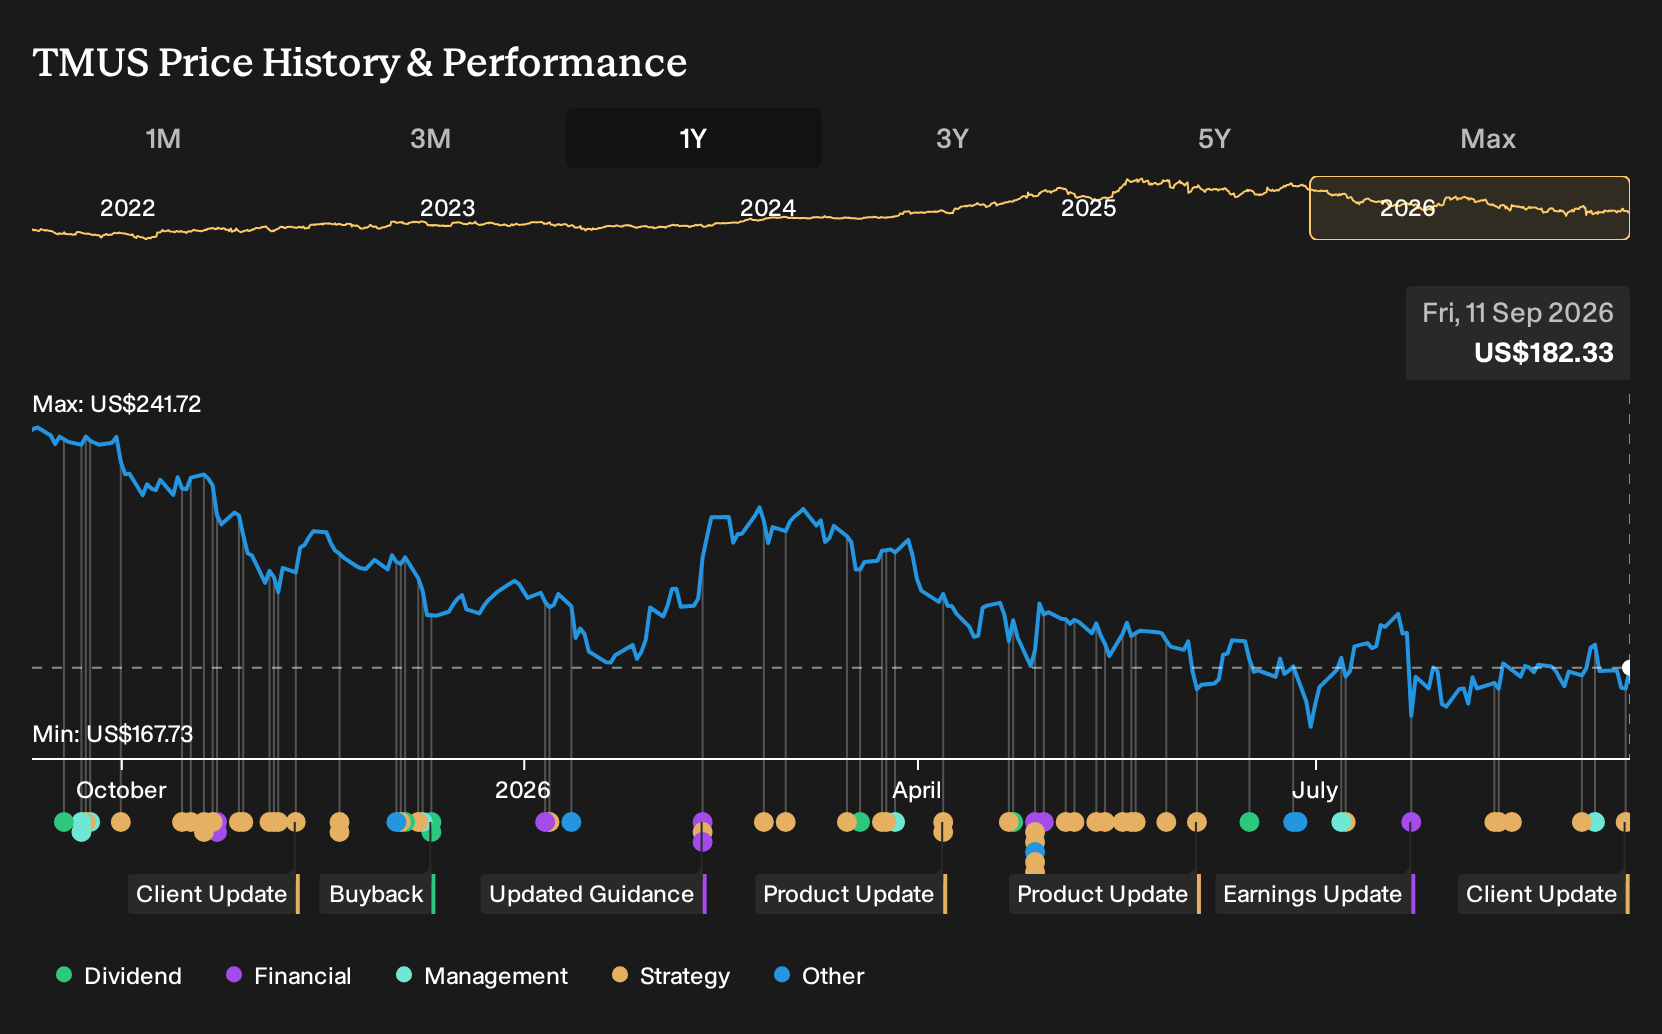The height and width of the screenshot is (1034, 1662).
Task: Click the 2024 label on overview chart
Action: (768, 208)
